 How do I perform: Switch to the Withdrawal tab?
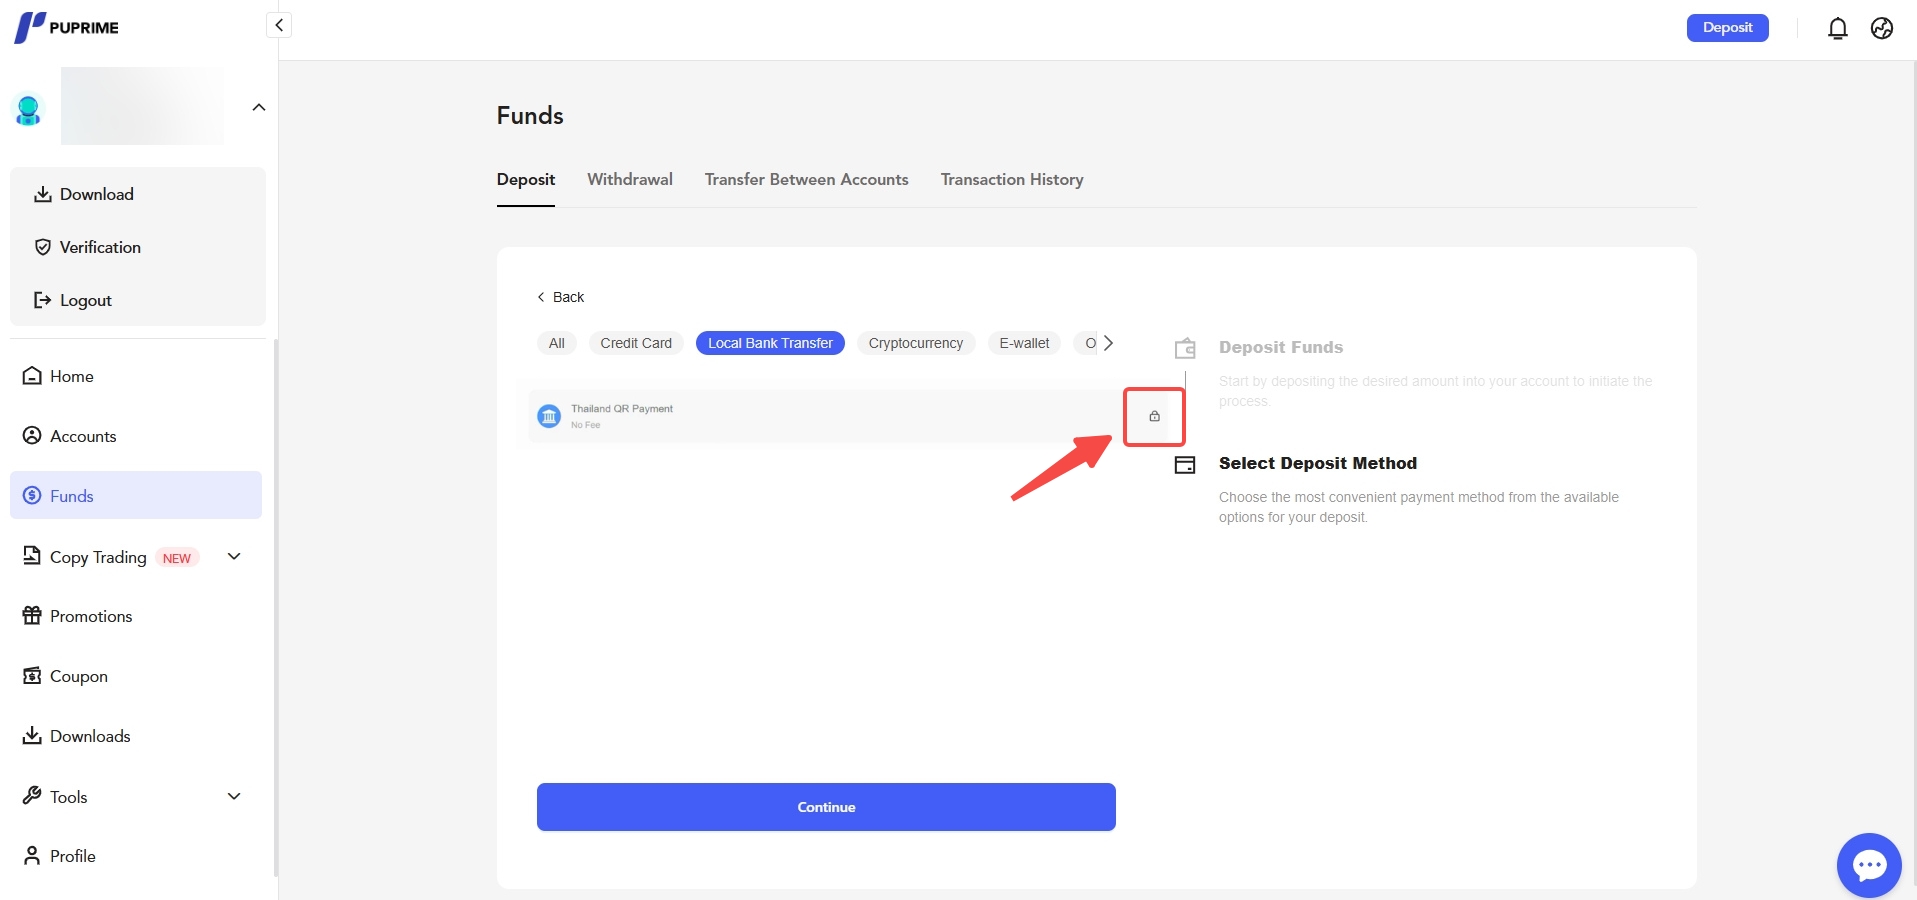point(629,180)
